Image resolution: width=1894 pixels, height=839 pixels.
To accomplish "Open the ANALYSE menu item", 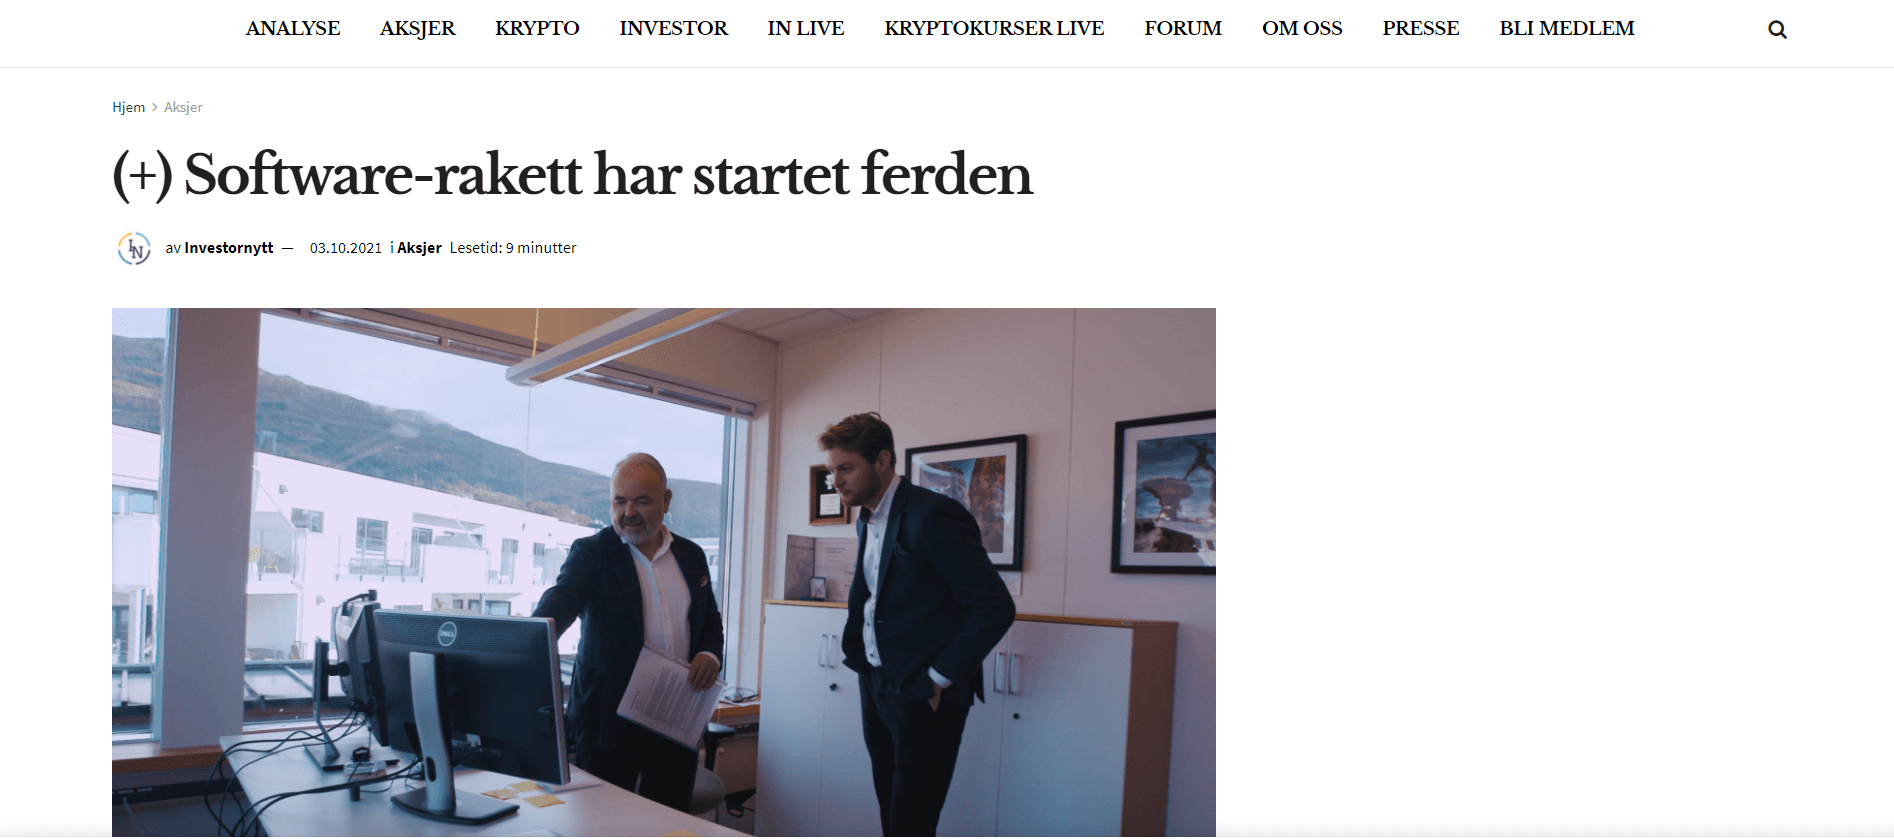I will click(293, 28).
